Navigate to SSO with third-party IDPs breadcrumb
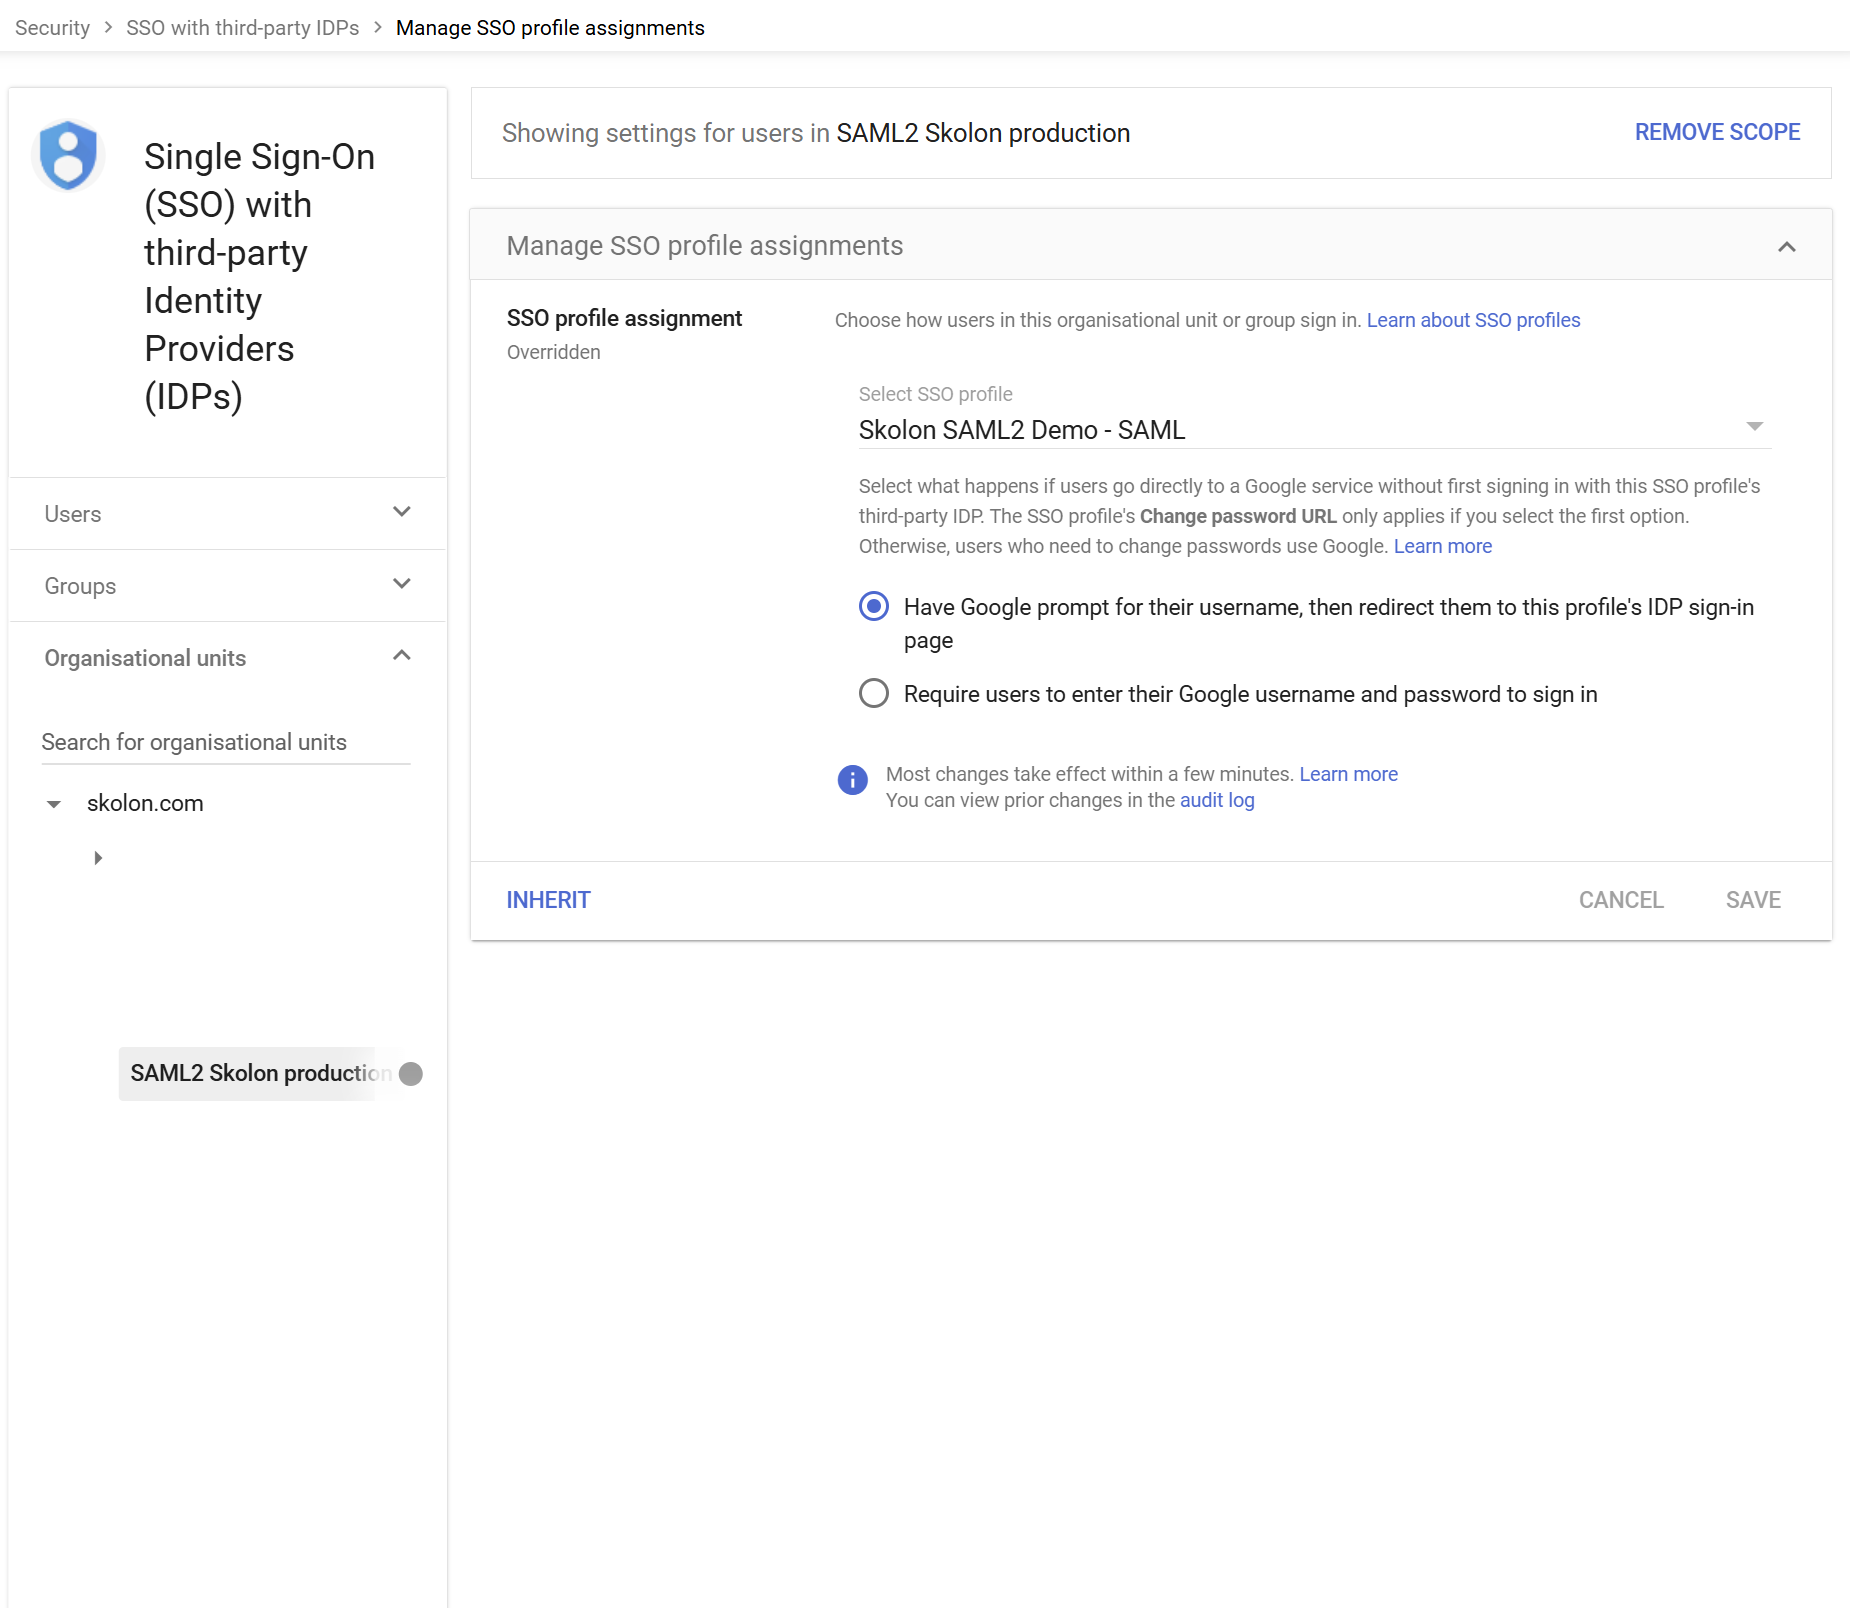The height and width of the screenshot is (1608, 1850). [x=242, y=28]
